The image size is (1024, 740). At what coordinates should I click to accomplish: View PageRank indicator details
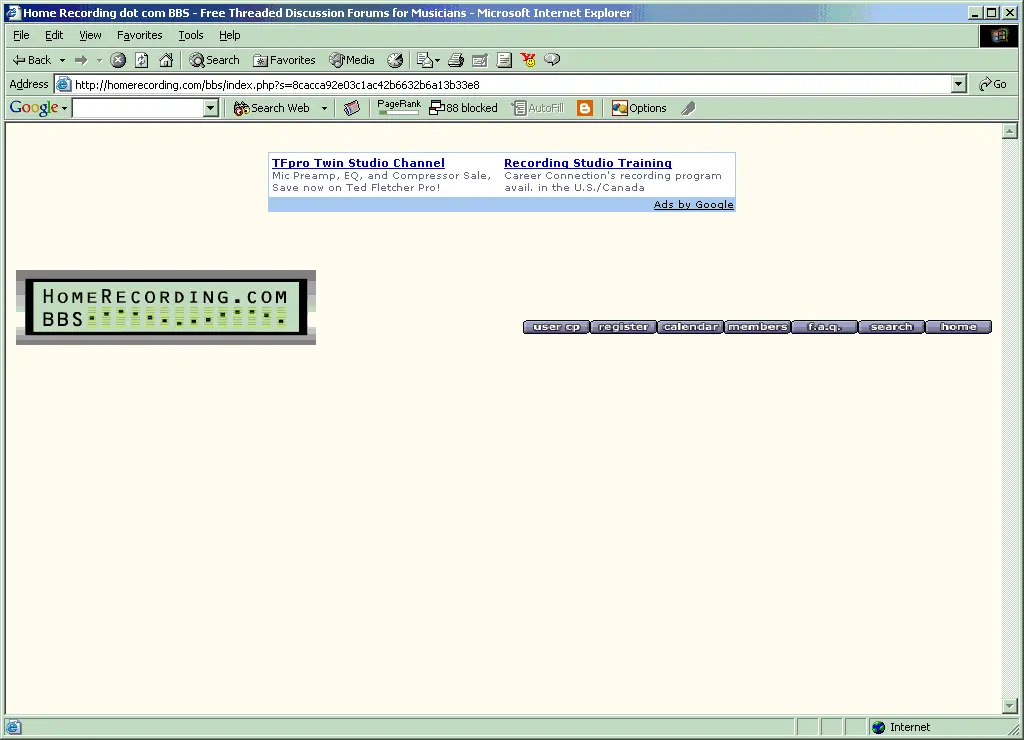399,107
